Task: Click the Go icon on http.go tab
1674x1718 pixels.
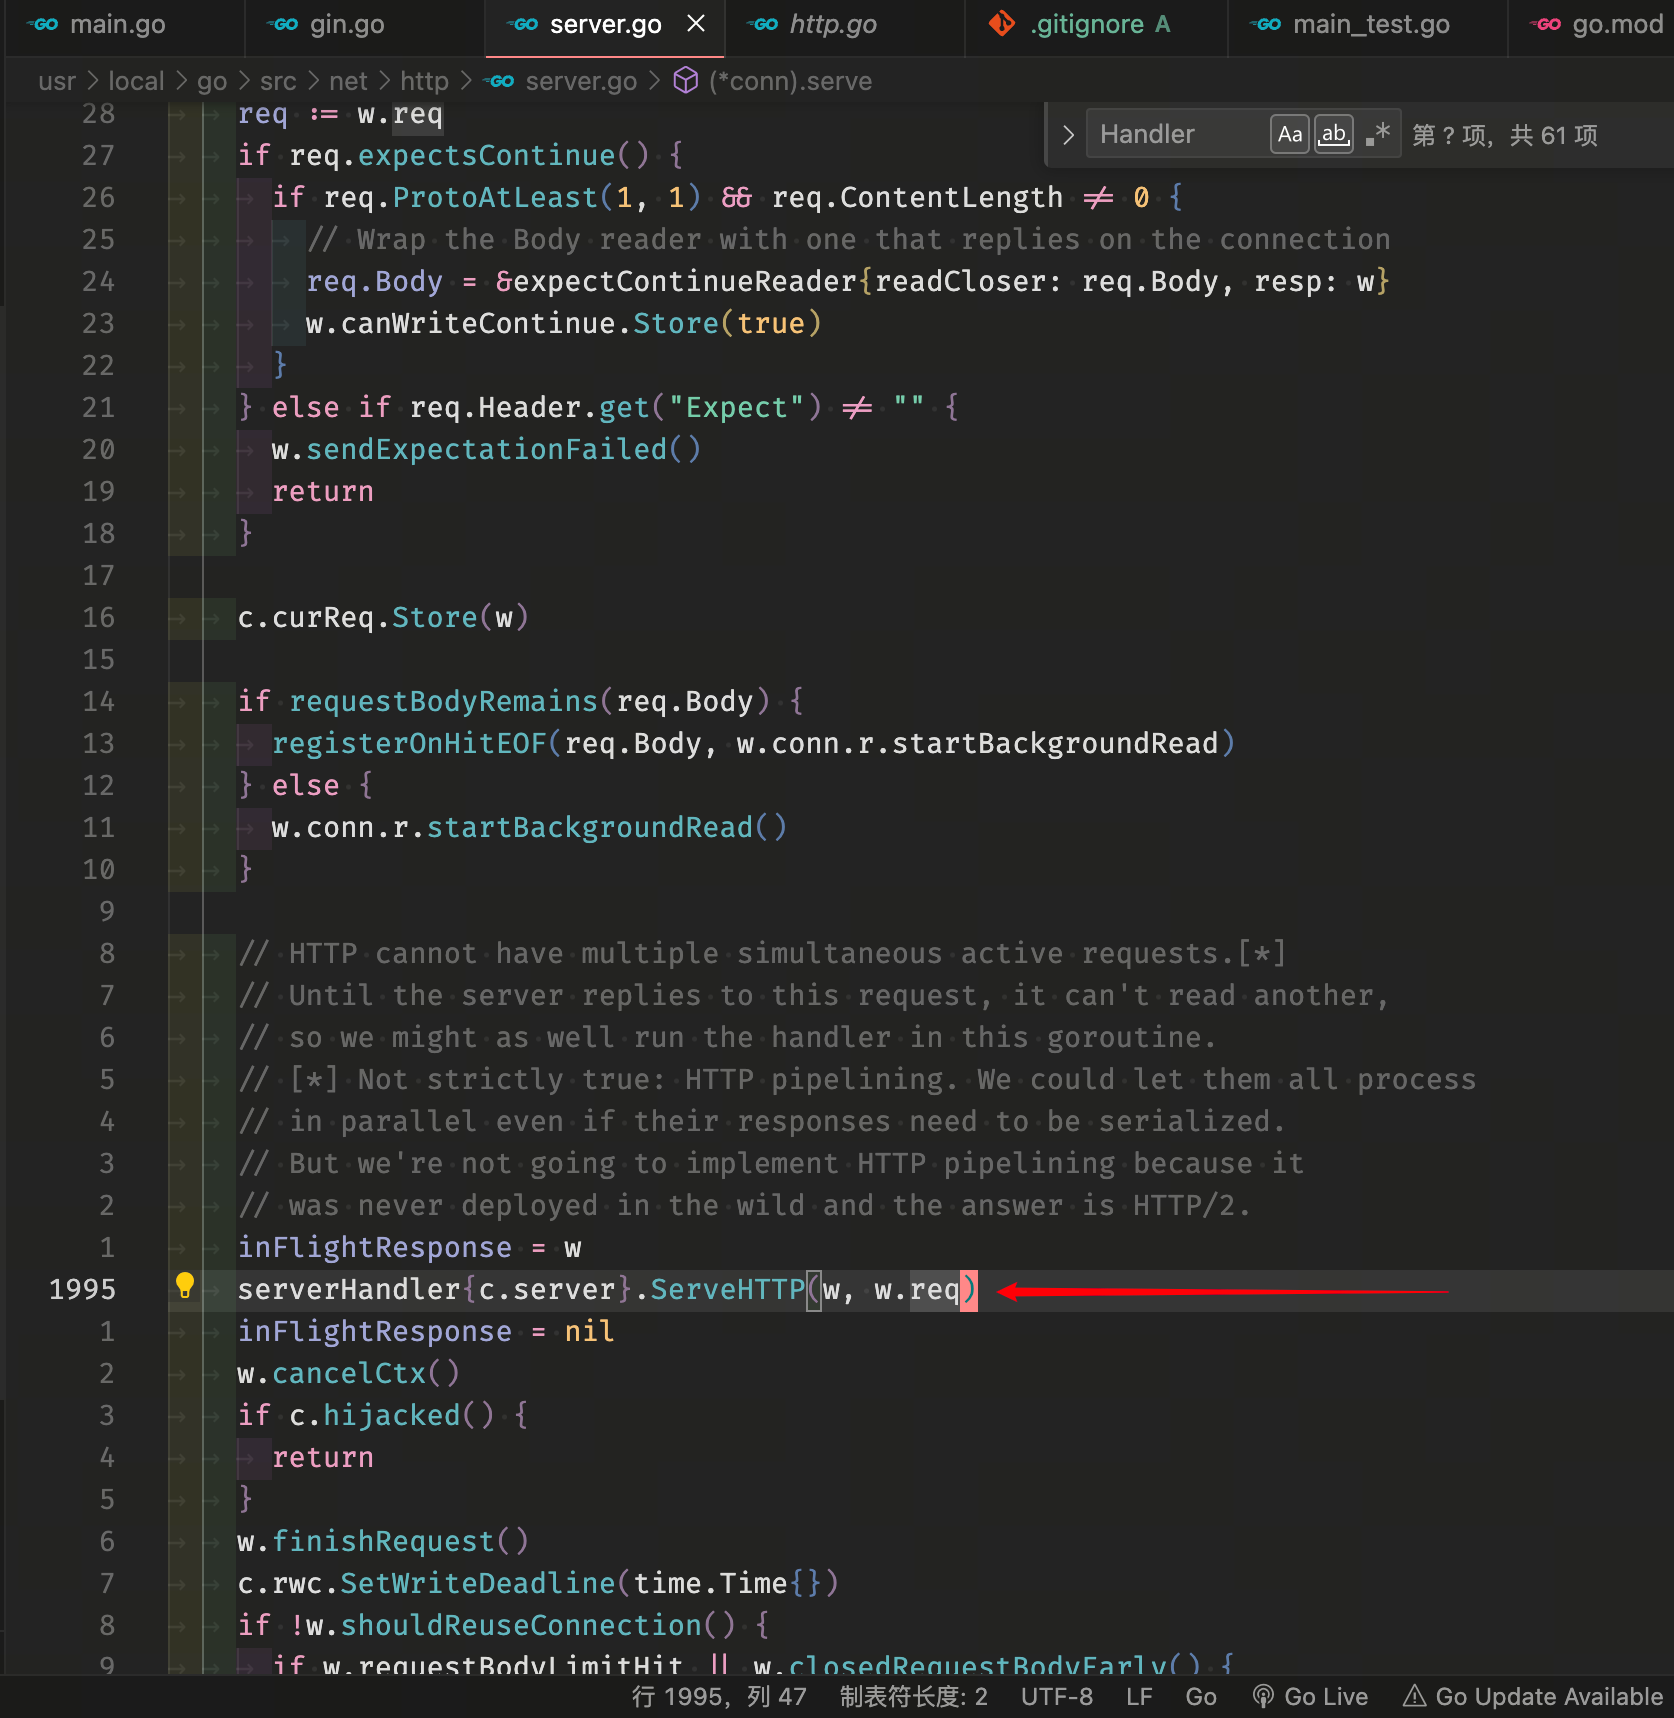Action: coord(764,25)
